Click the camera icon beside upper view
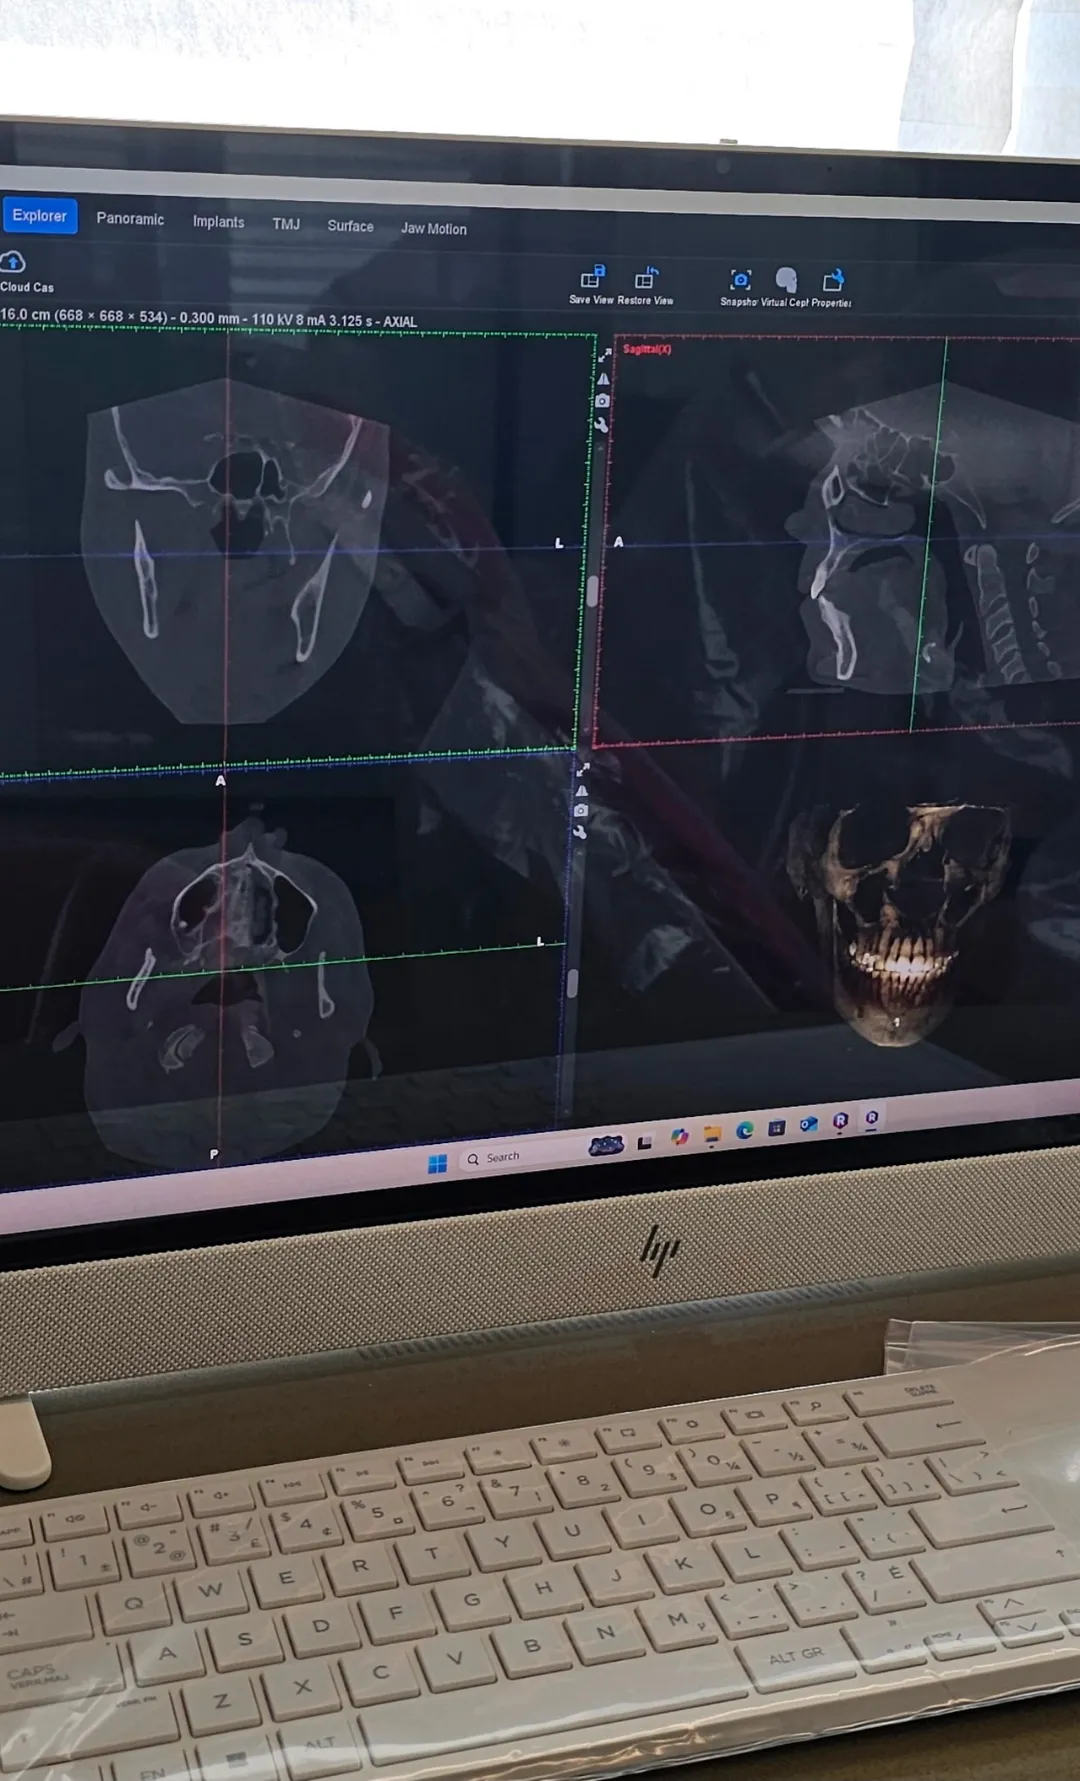Viewport: 1080px width, 1781px height. pos(602,401)
